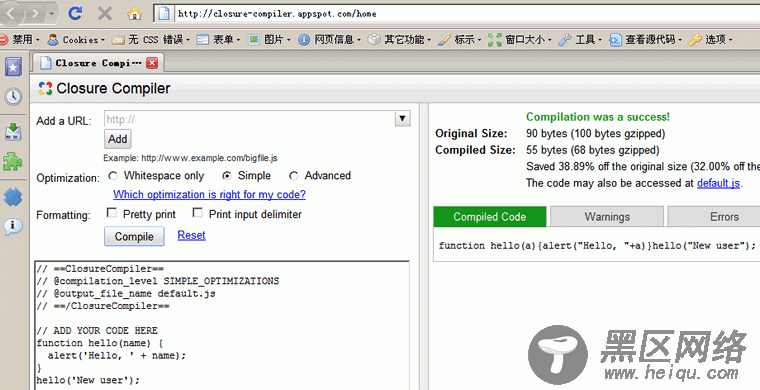Click the '55 bytes (68 bytes gzipped)' value
This screenshot has width=760, height=390.
(x=593, y=150)
